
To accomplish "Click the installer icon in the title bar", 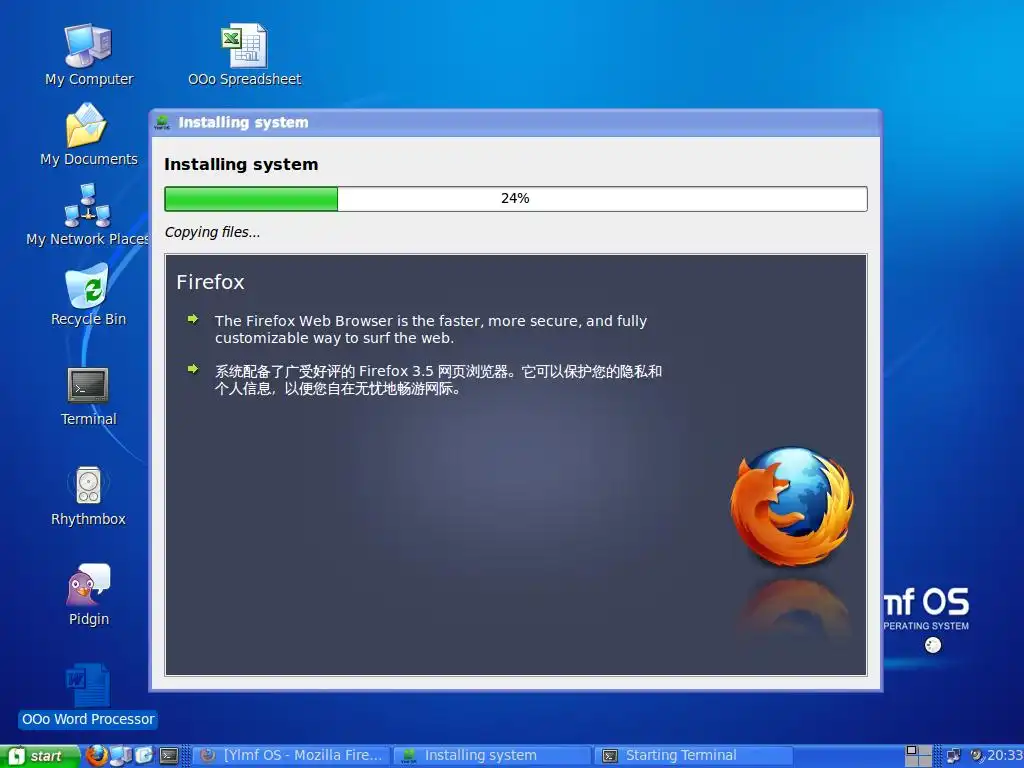I will pyautogui.click(x=162, y=122).
